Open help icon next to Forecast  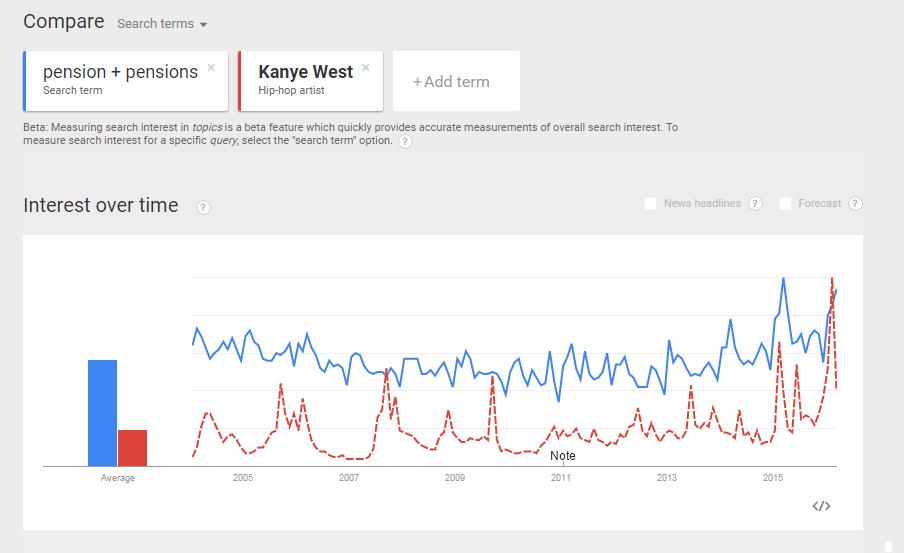tap(856, 204)
